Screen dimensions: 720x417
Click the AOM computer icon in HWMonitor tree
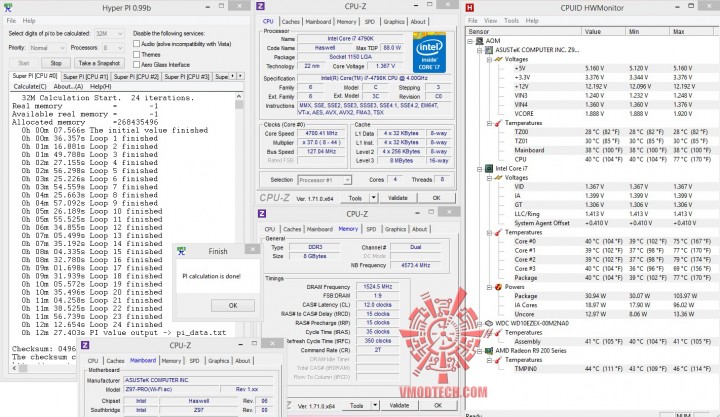click(x=479, y=41)
